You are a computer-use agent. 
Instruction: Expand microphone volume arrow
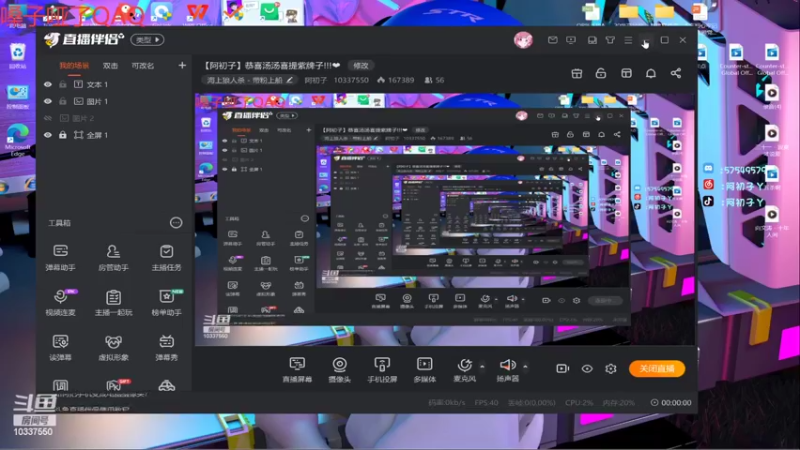pyautogui.click(x=482, y=366)
